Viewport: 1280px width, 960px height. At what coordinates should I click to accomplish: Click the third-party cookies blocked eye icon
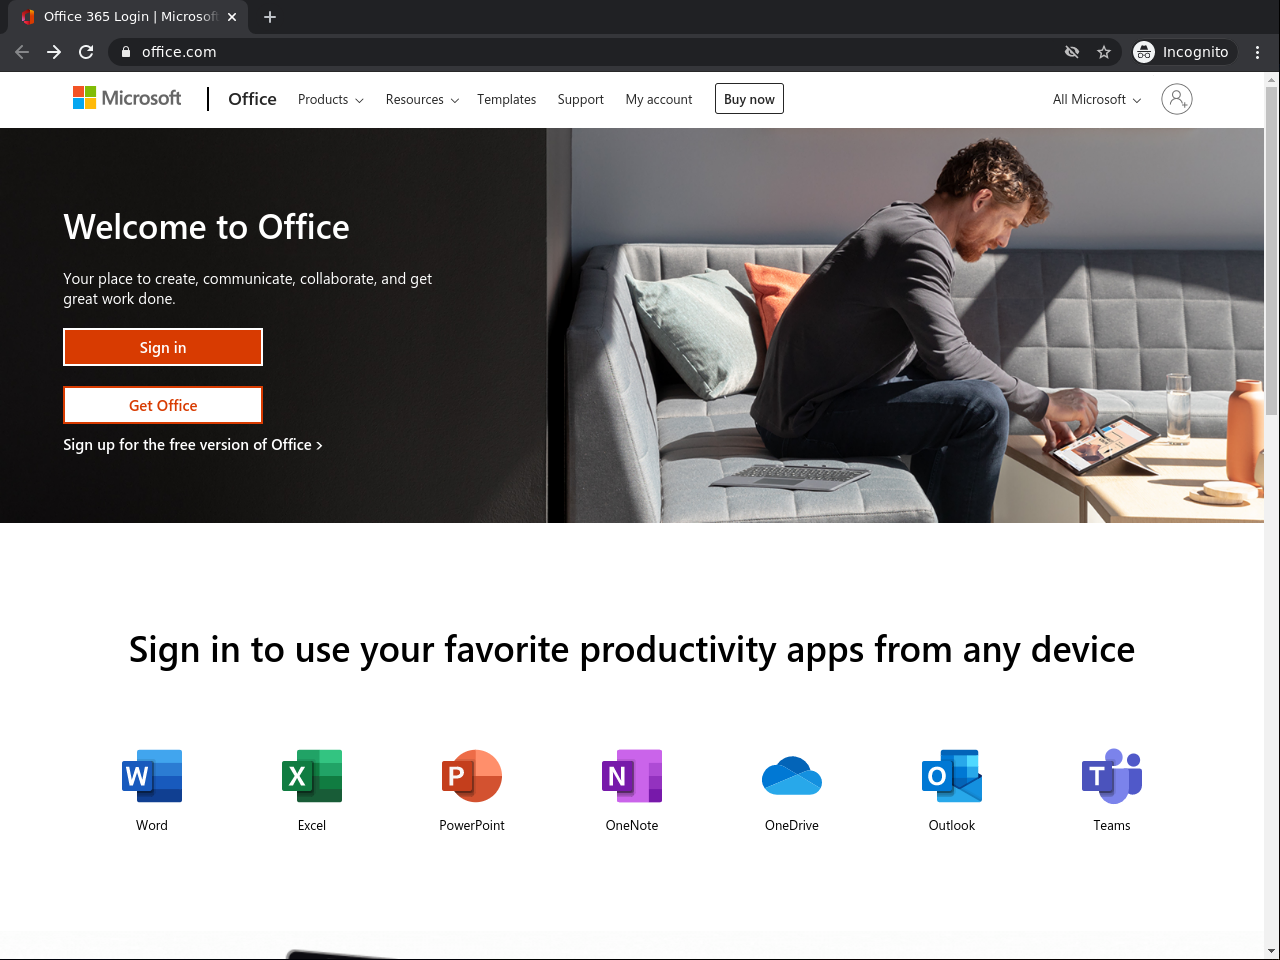point(1072,52)
